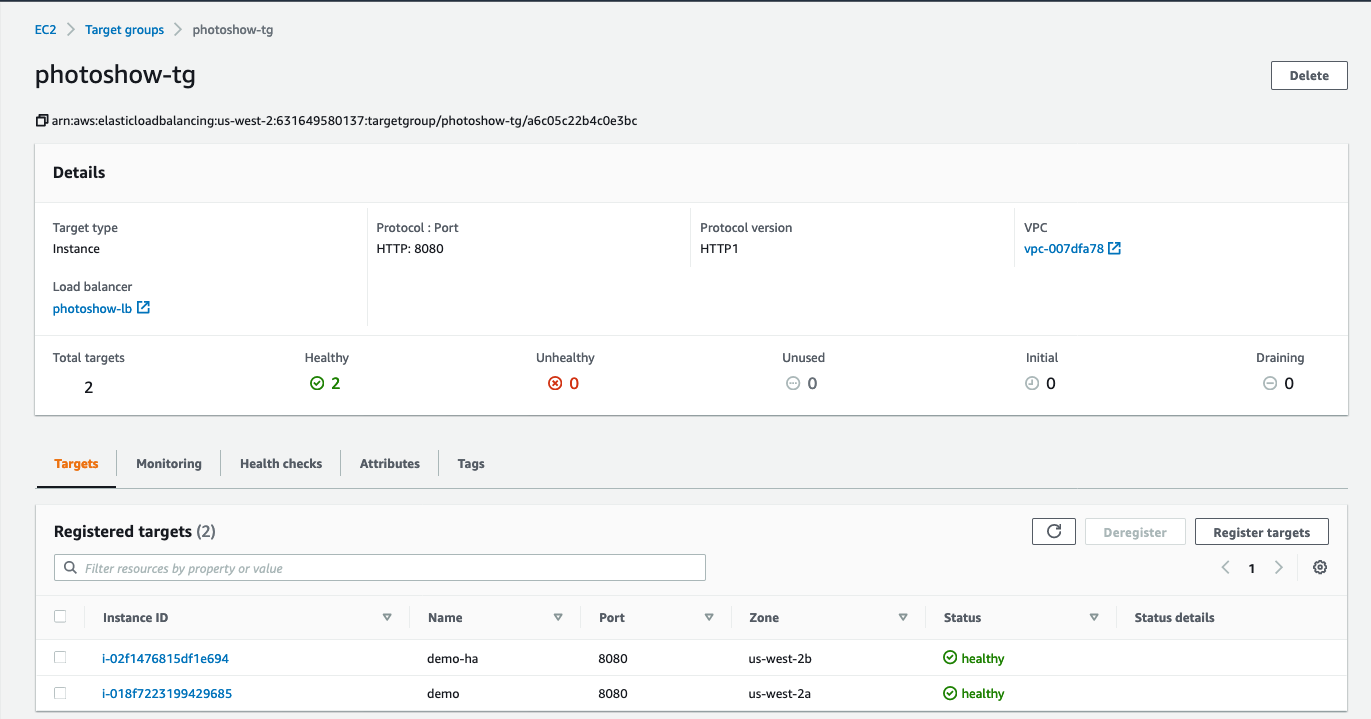Image resolution: width=1371 pixels, height=719 pixels.
Task: Select checkbox for instance i-018f7223199429685
Action: (x=60, y=693)
